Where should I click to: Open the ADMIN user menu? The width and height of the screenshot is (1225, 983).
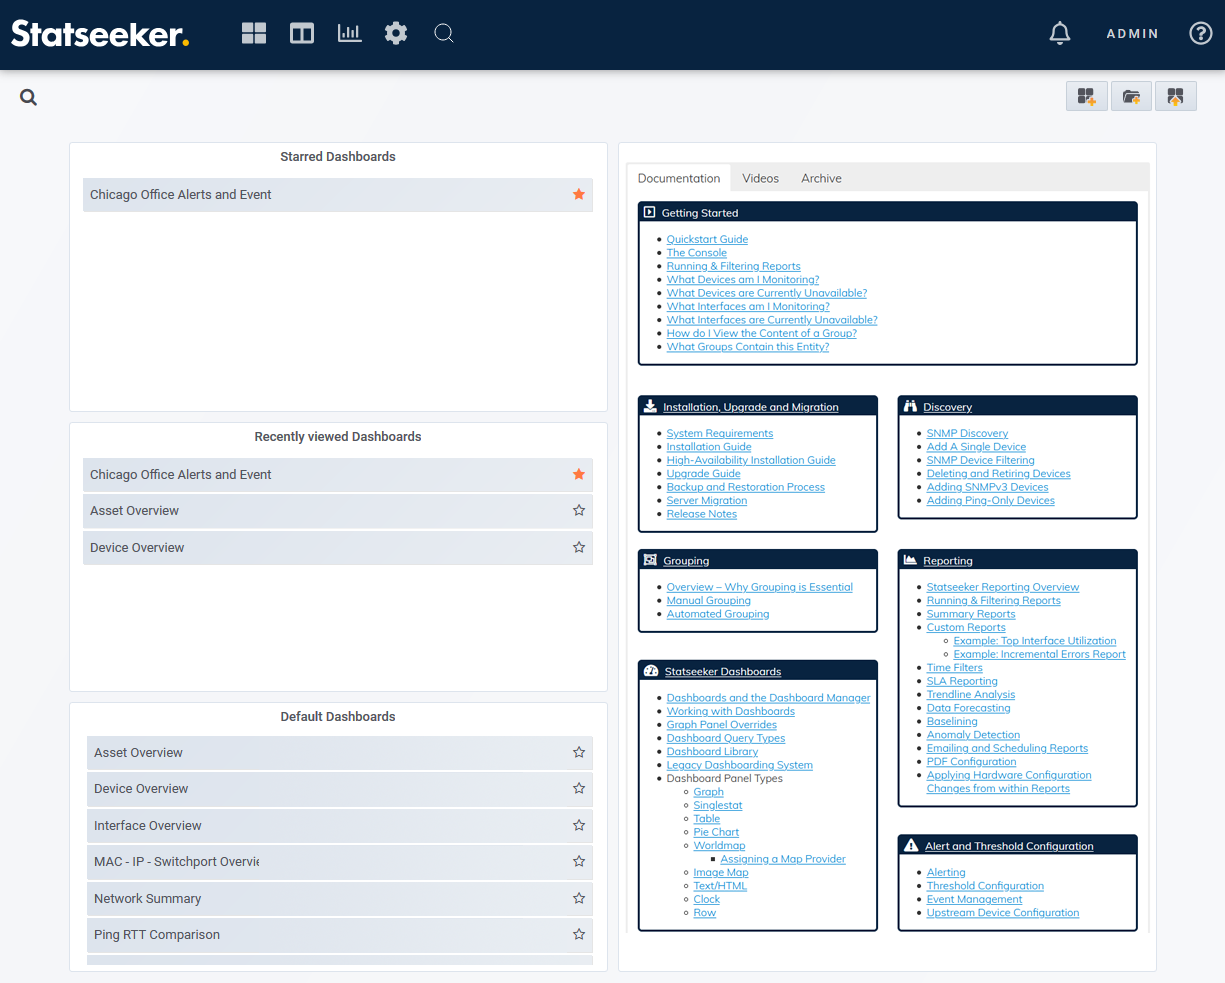coord(1132,34)
